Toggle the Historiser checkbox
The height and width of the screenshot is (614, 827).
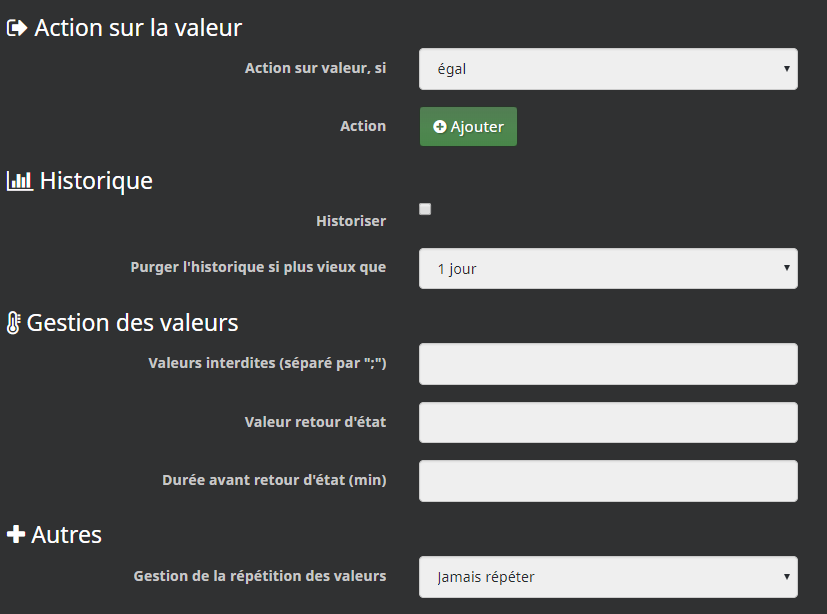click(x=425, y=209)
